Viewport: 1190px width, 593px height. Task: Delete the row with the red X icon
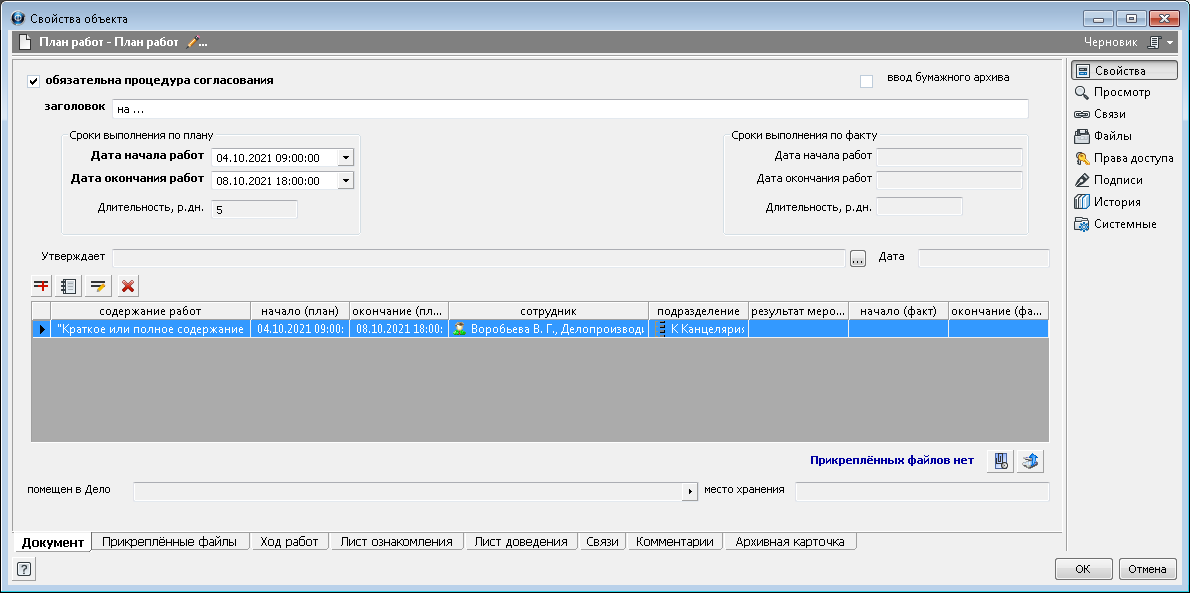tap(128, 286)
